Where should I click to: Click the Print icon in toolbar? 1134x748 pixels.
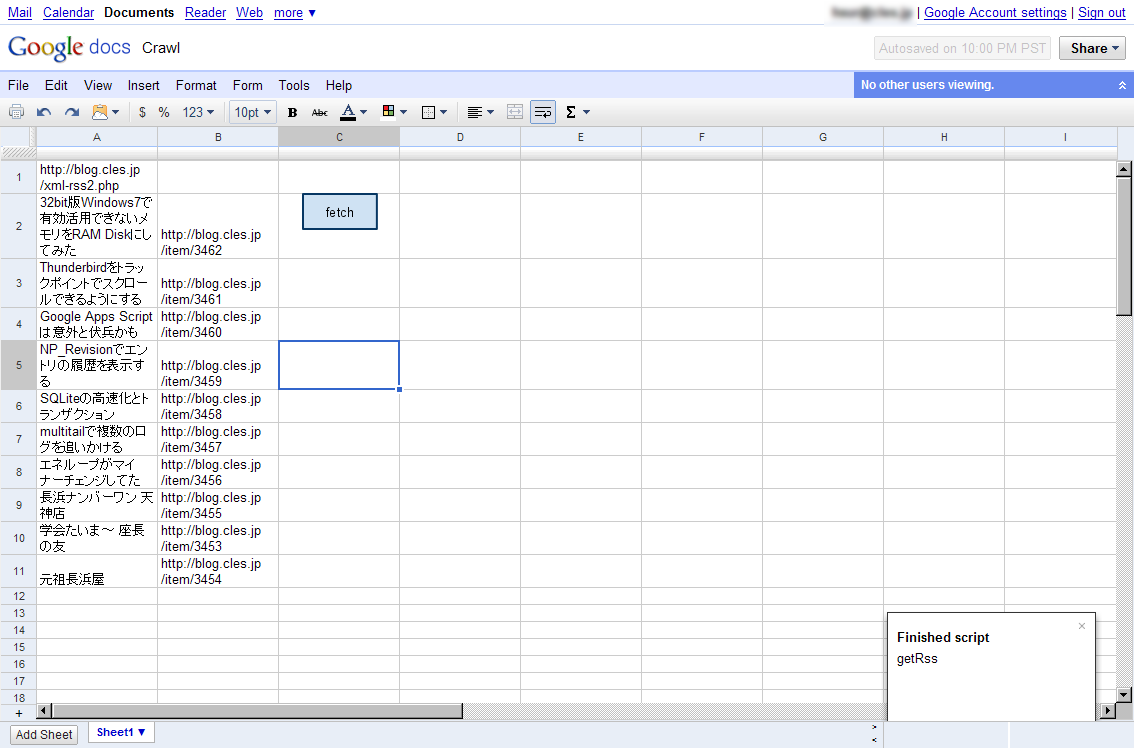17,112
